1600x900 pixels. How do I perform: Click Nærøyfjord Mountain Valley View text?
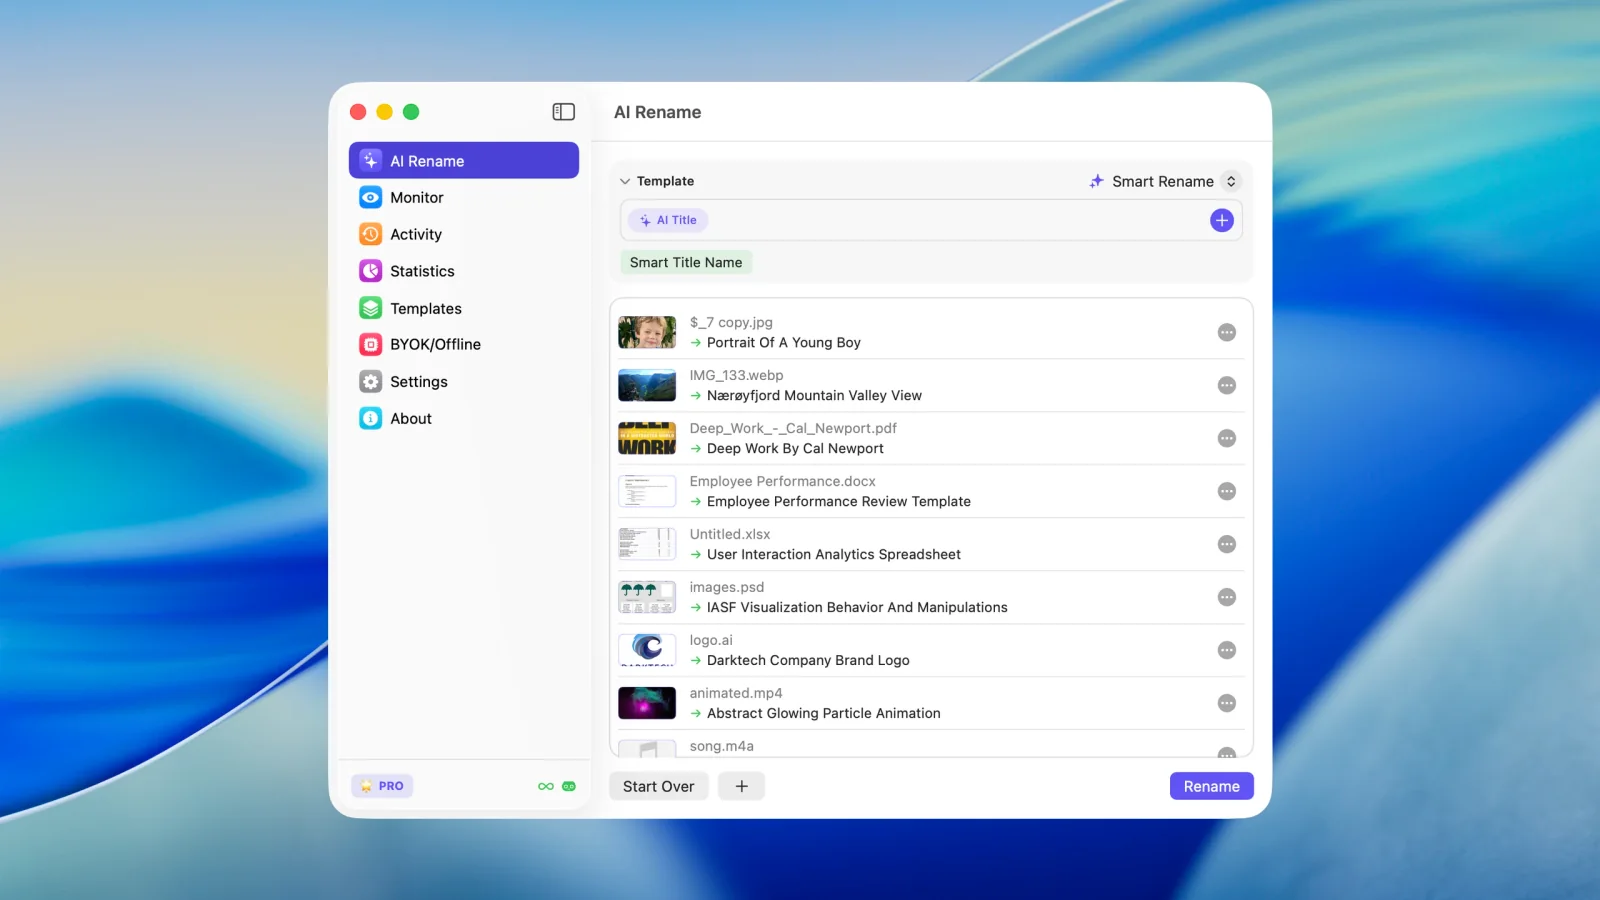click(814, 396)
